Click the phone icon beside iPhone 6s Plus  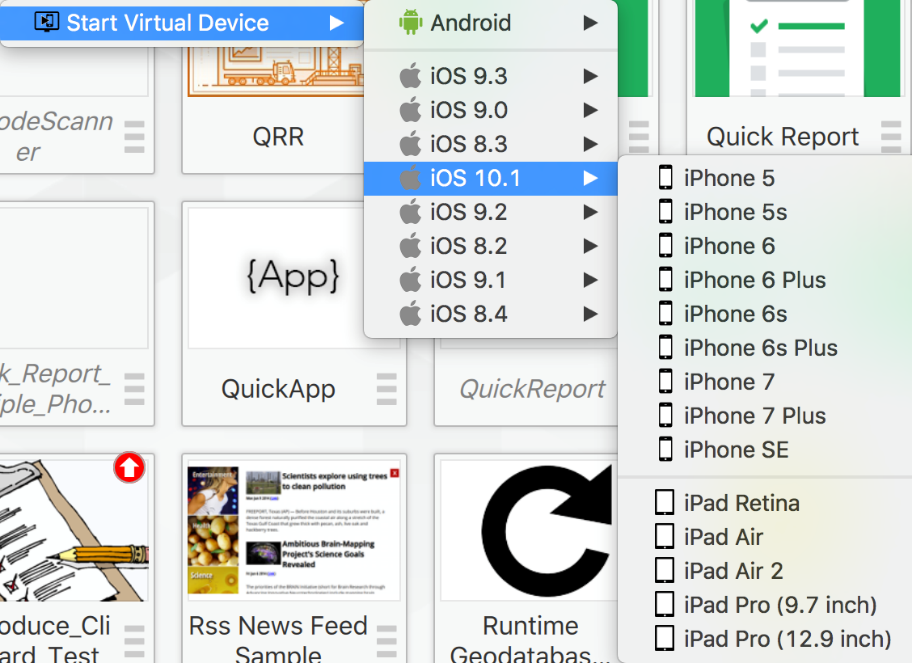click(x=665, y=348)
